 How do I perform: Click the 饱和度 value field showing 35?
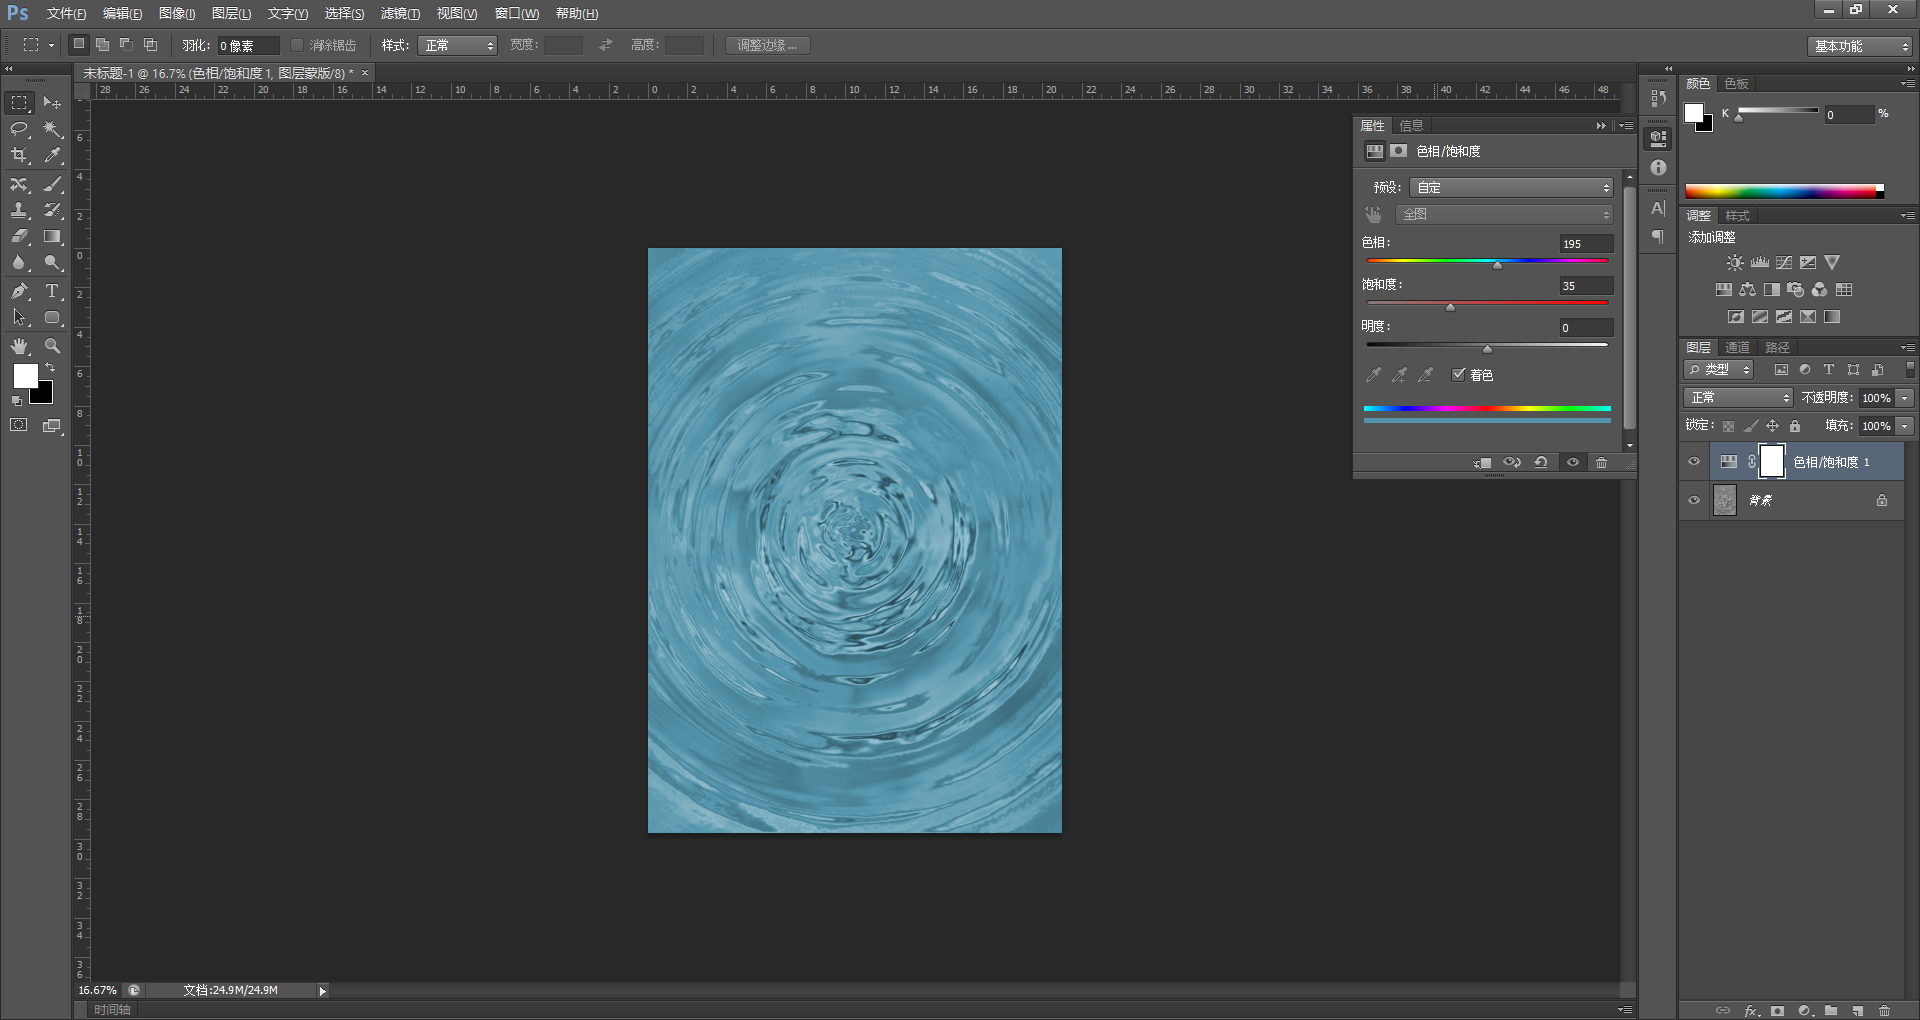[1586, 286]
